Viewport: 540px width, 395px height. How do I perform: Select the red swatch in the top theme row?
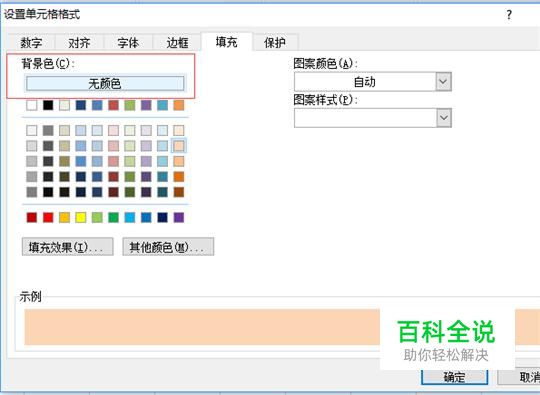point(114,105)
